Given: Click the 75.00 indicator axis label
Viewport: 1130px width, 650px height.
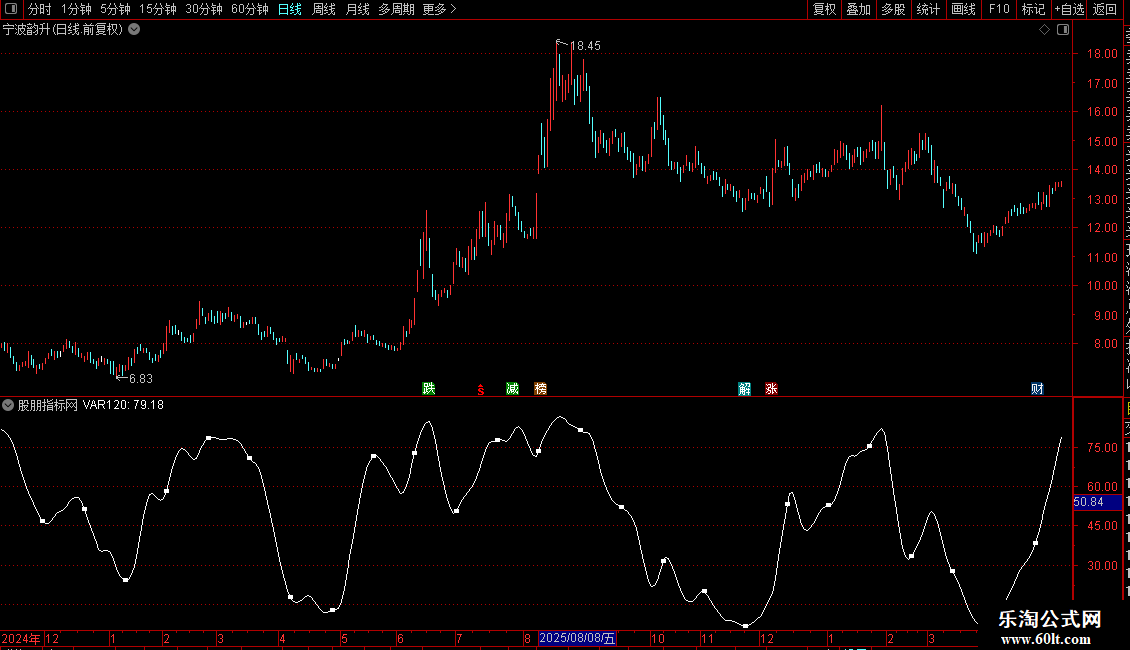Looking at the screenshot, I should pyautogui.click(x=1102, y=448).
